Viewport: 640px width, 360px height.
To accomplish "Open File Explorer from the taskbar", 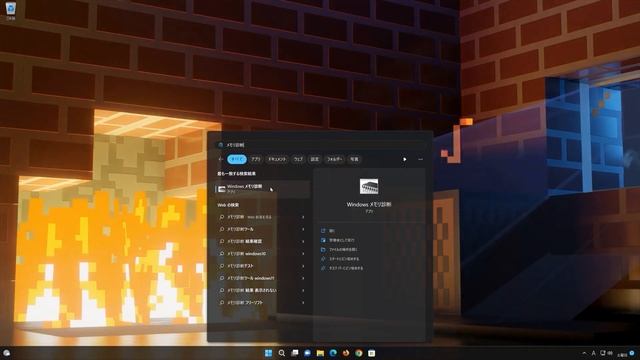I will pos(320,353).
